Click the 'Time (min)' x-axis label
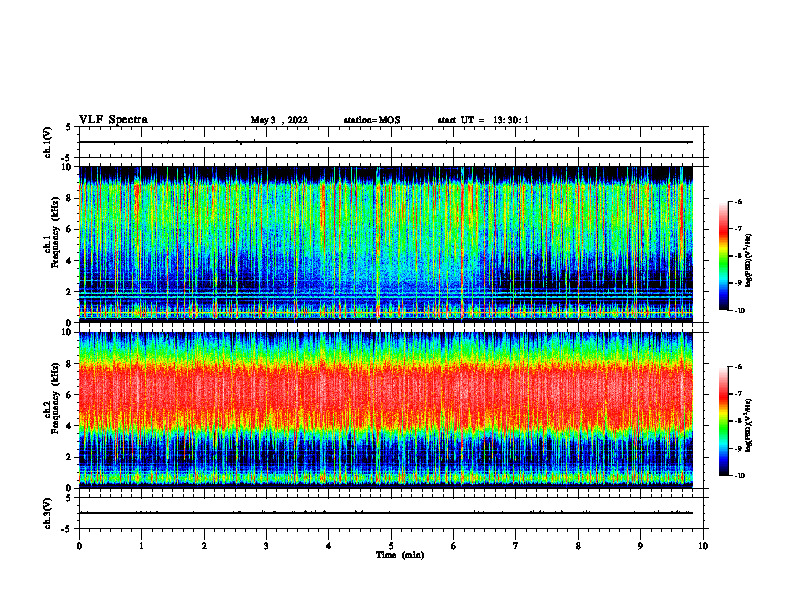 pos(400,555)
